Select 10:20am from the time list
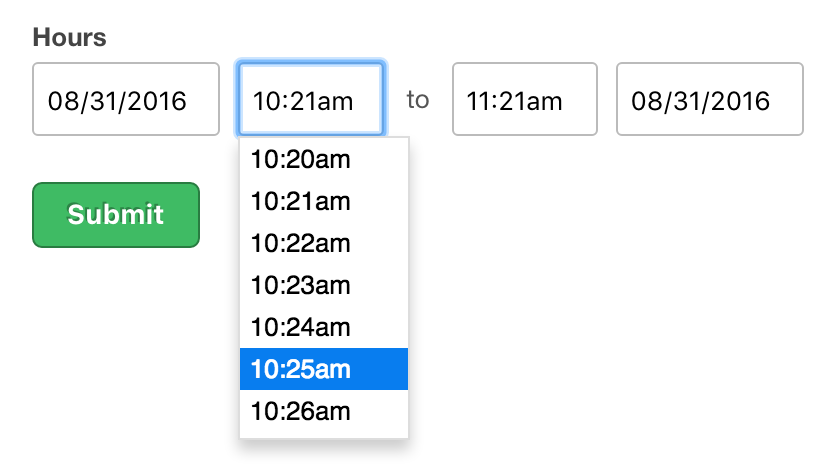This screenshot has height=464, width=832. (323, 159)
